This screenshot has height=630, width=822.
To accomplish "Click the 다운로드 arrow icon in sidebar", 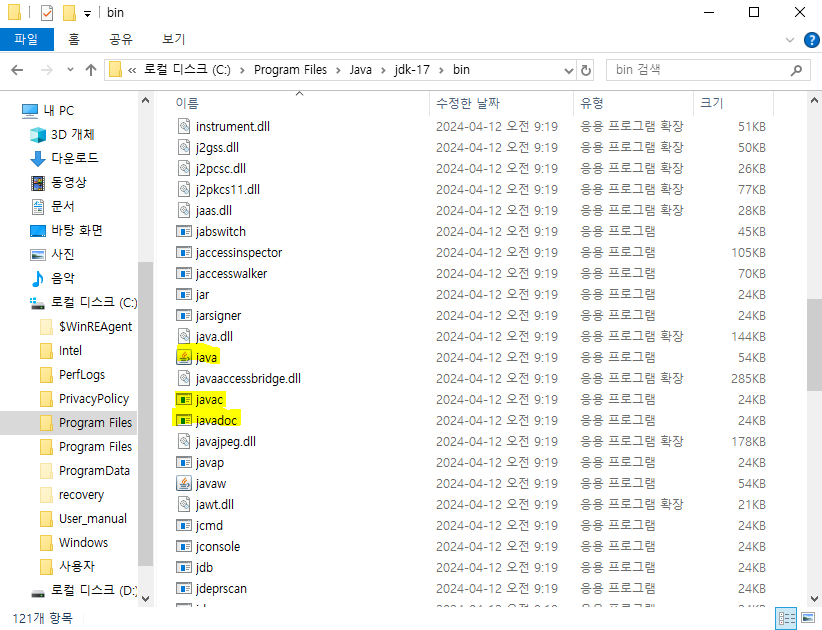I will tap(38, 158).
